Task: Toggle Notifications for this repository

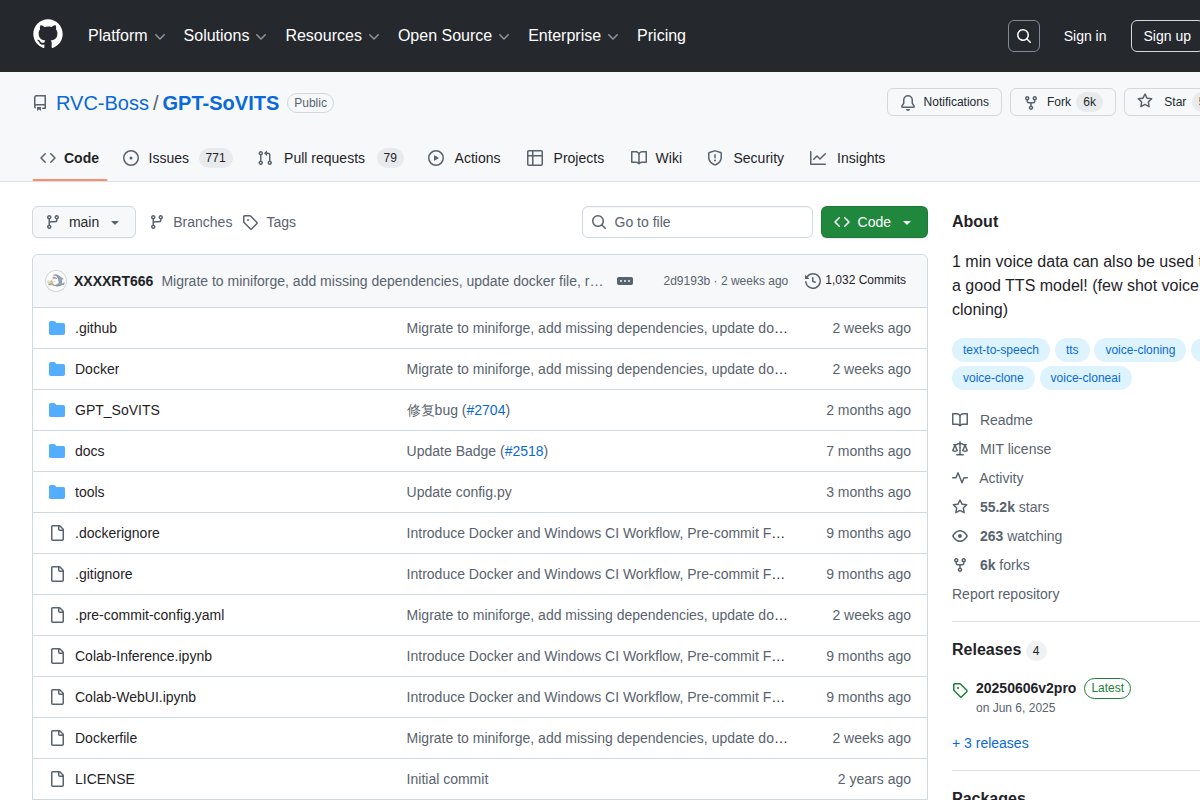Action: click(x=945, y=102)
